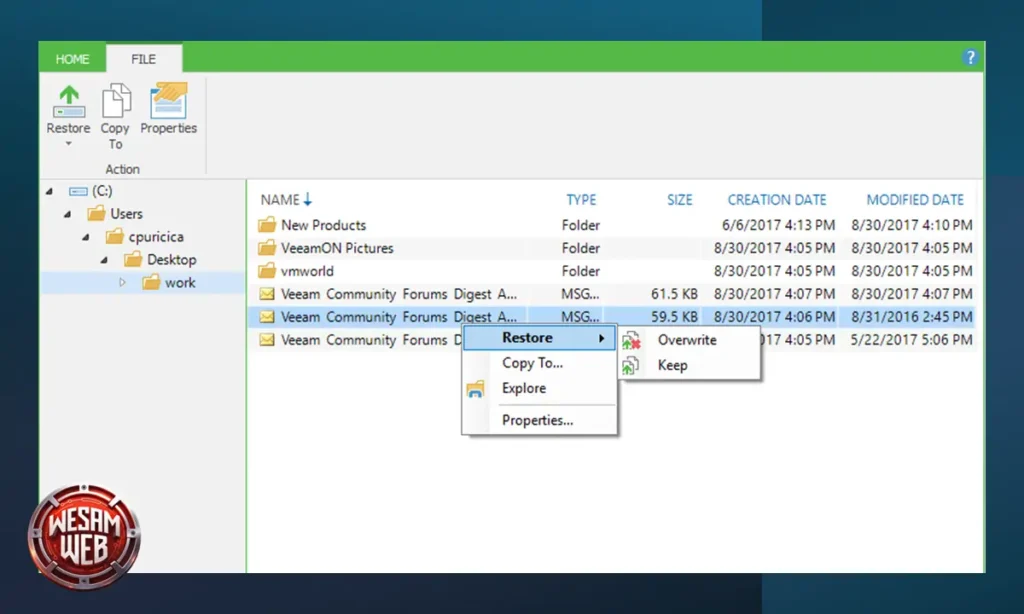Choose Copy To... from the context menu
This screenshot has height=614, width=1024.
click(x=531, y=363)
